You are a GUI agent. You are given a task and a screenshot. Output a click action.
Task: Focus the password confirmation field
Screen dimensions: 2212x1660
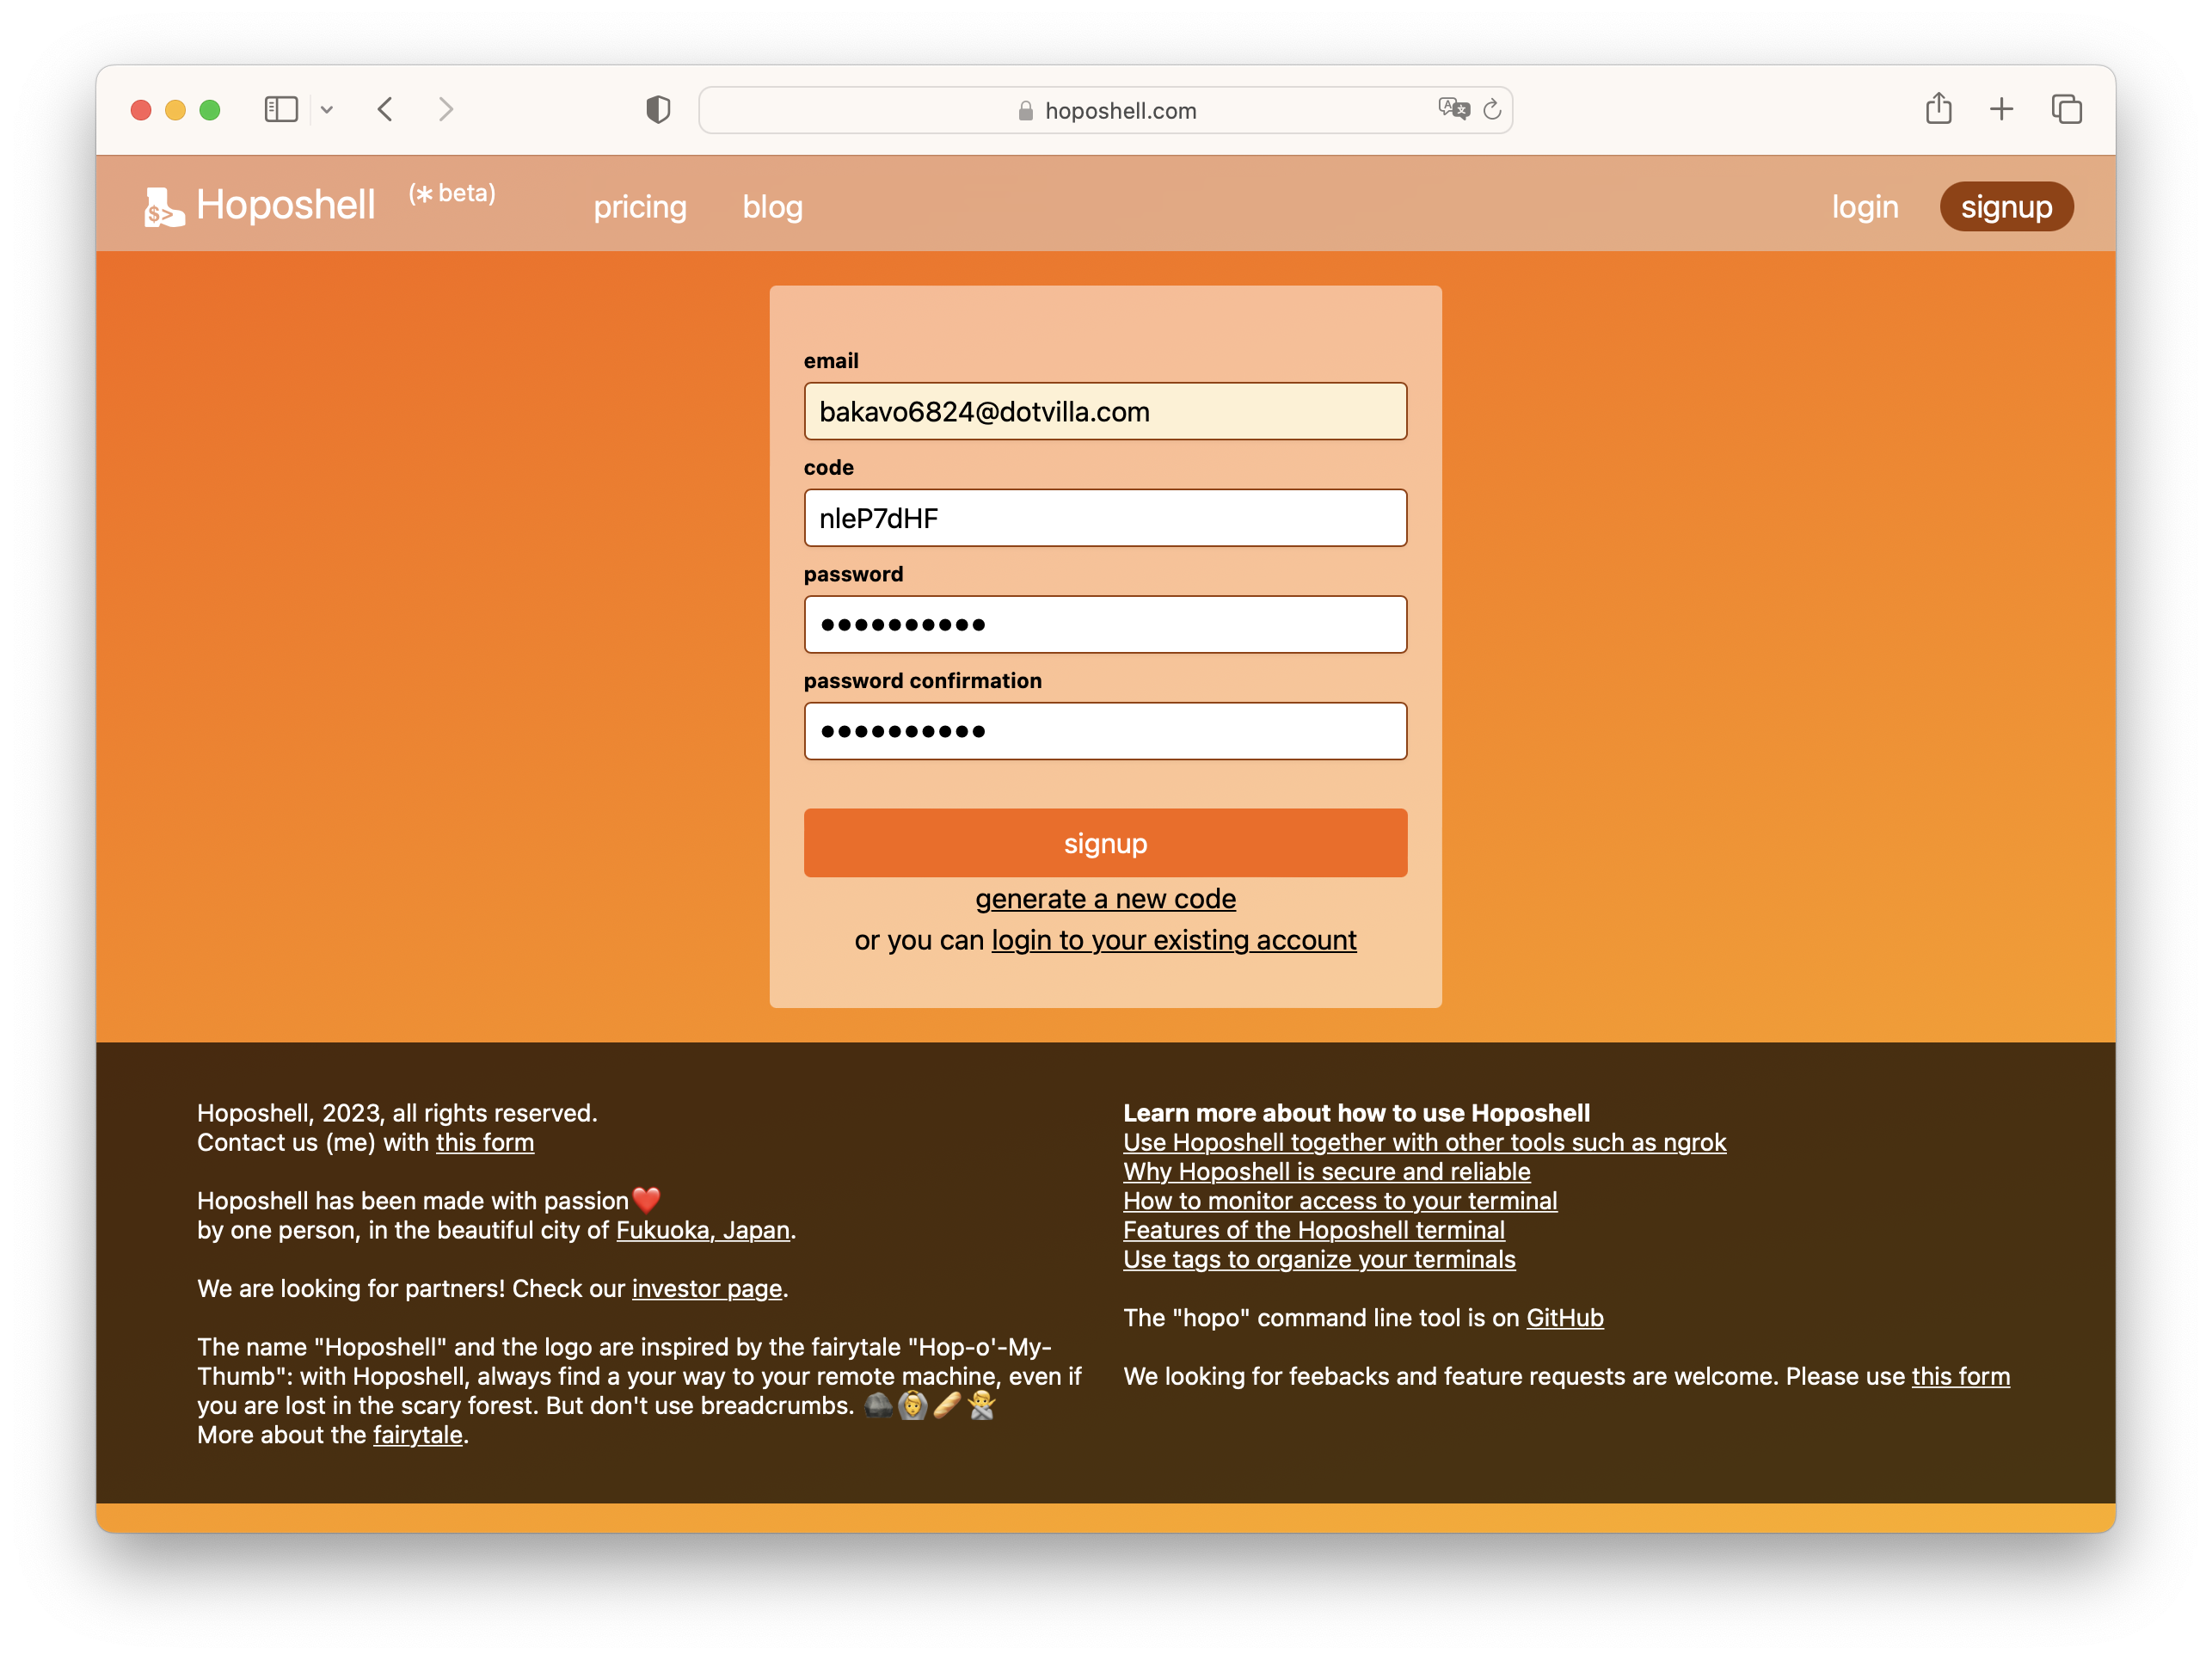pyautogui.click(x=1105, y=731)
